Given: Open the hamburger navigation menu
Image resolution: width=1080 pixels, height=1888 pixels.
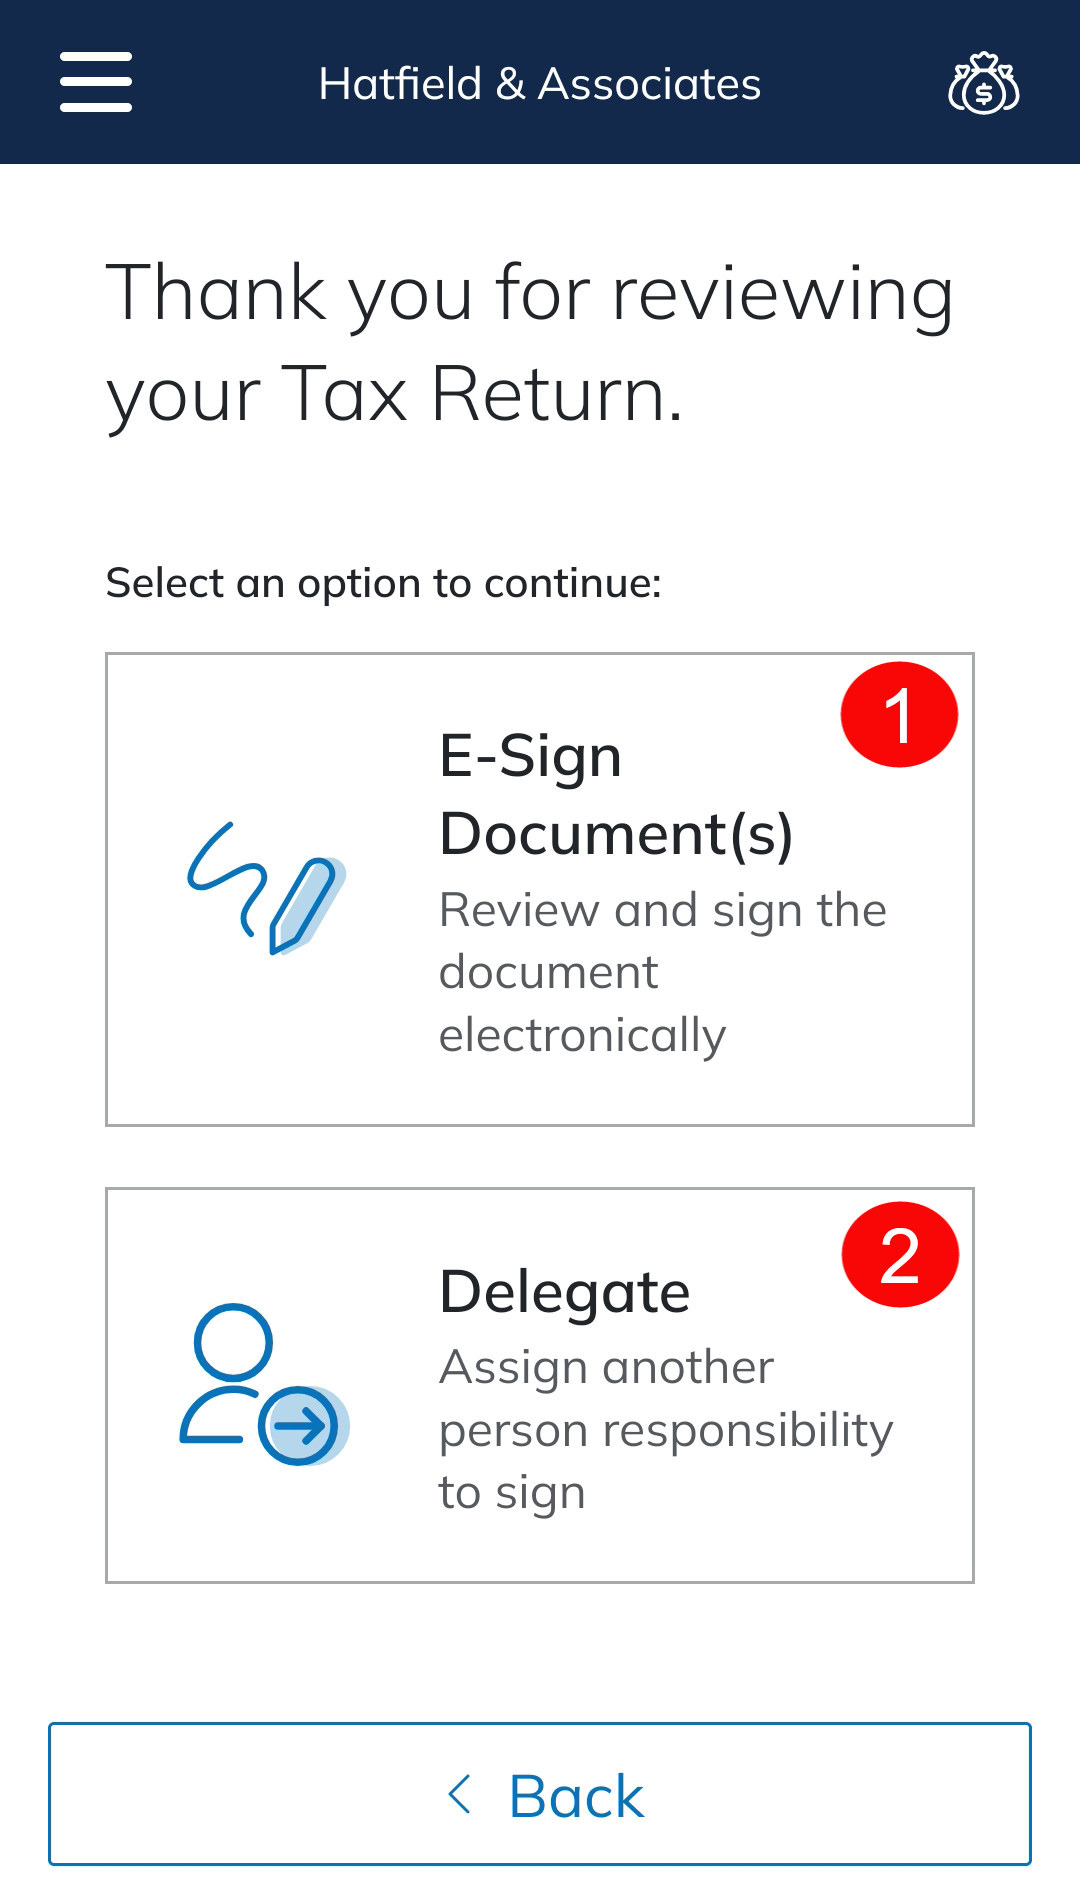Looking at the screenshot, I should point(96,82).
